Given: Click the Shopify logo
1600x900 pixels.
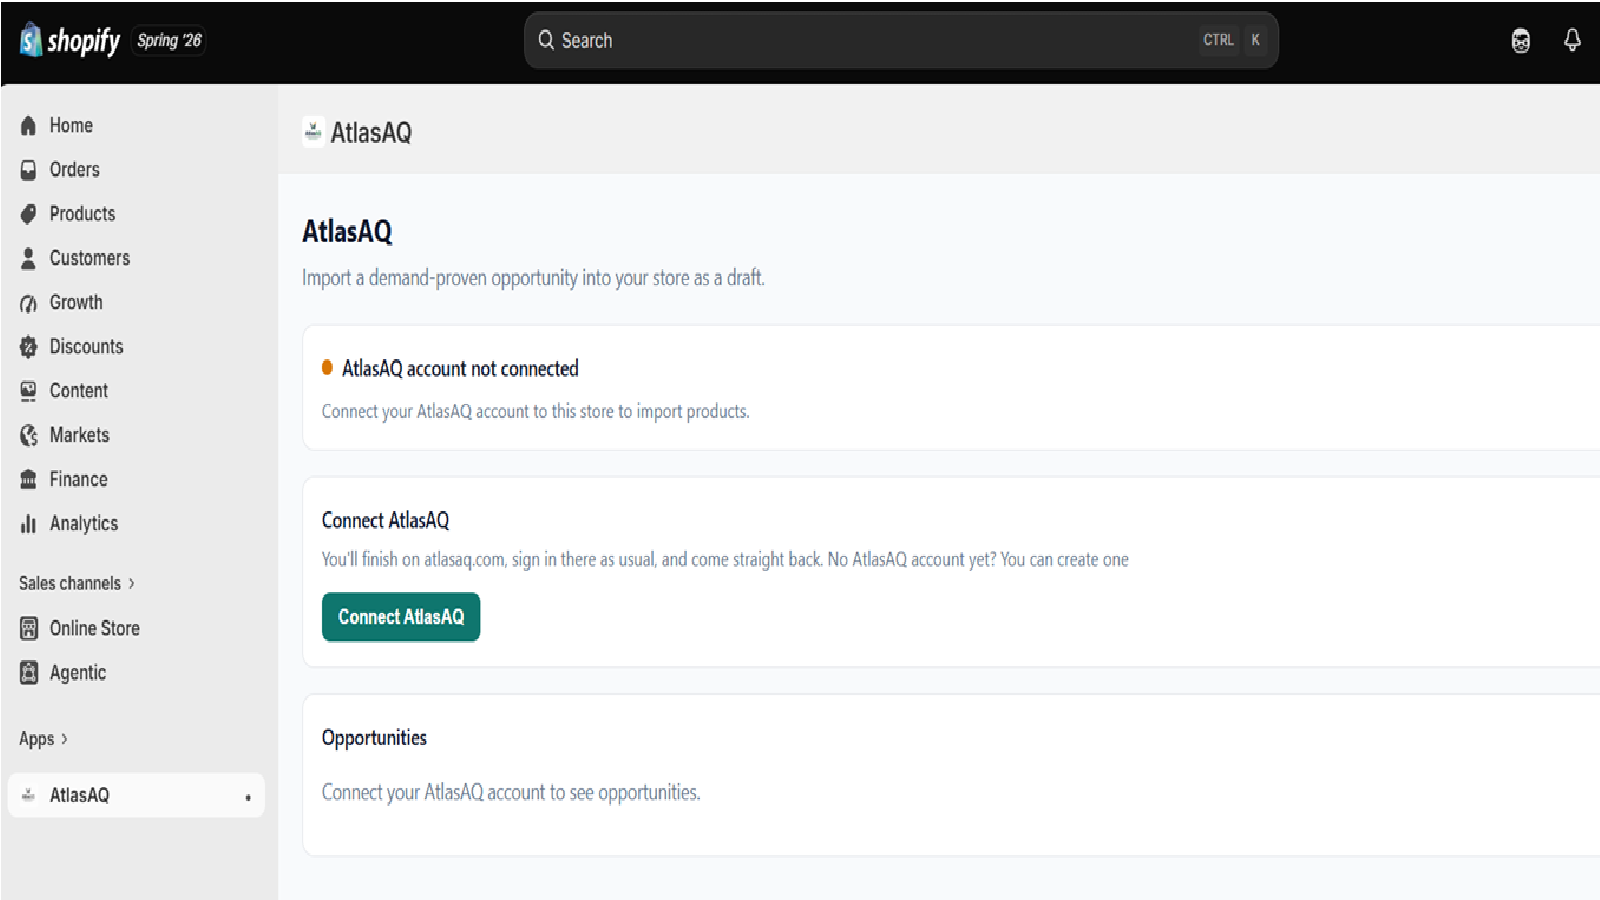Looking at the screenshot, I should 69,40.
